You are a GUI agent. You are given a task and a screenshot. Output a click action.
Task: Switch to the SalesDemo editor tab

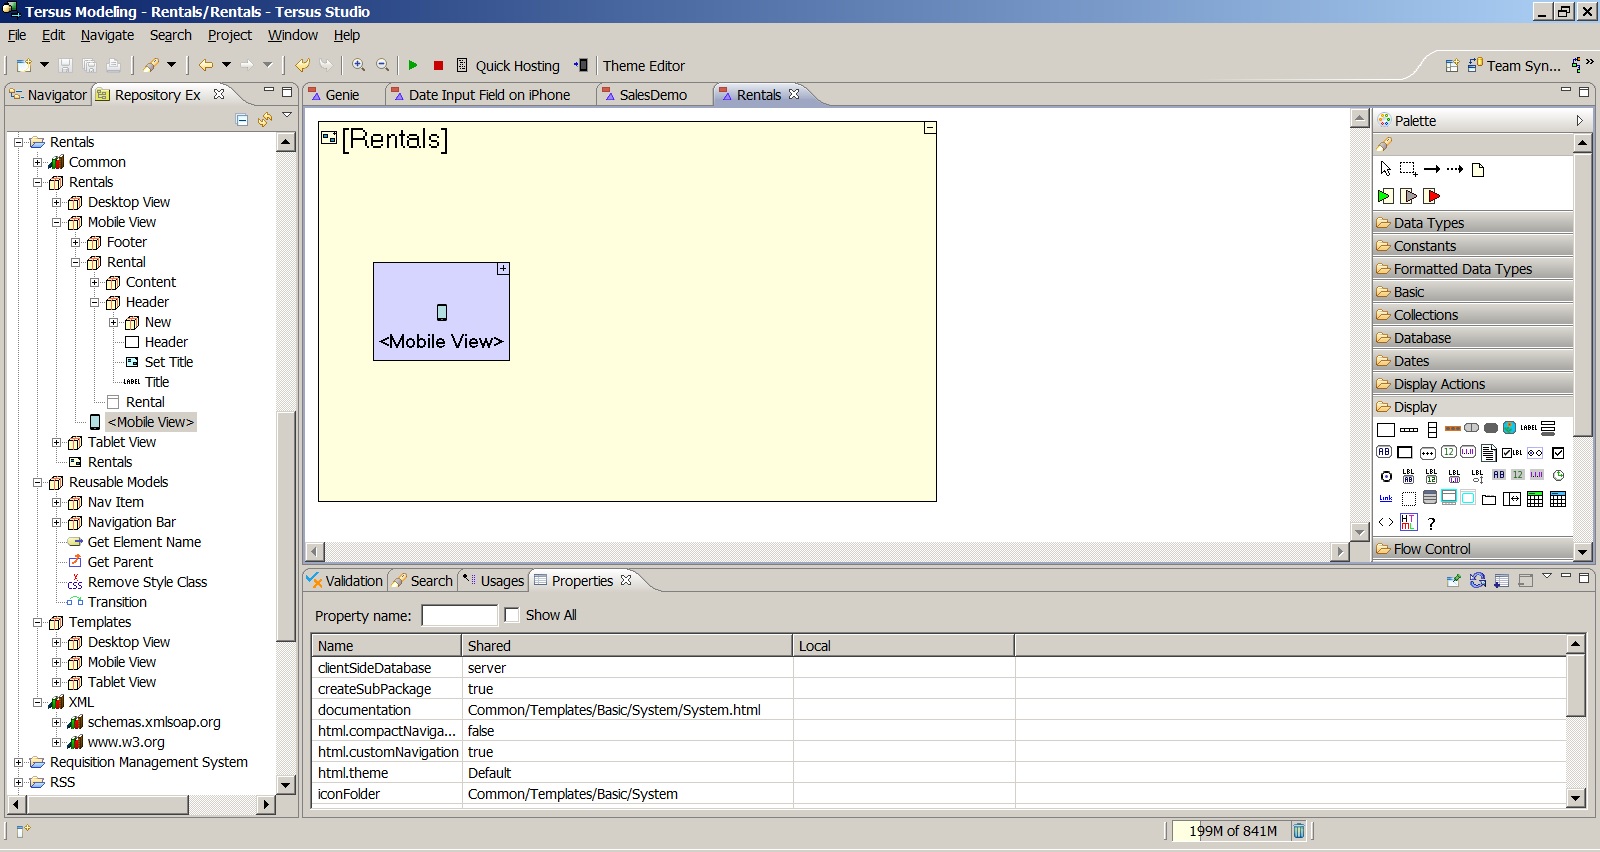click(652, 95)
